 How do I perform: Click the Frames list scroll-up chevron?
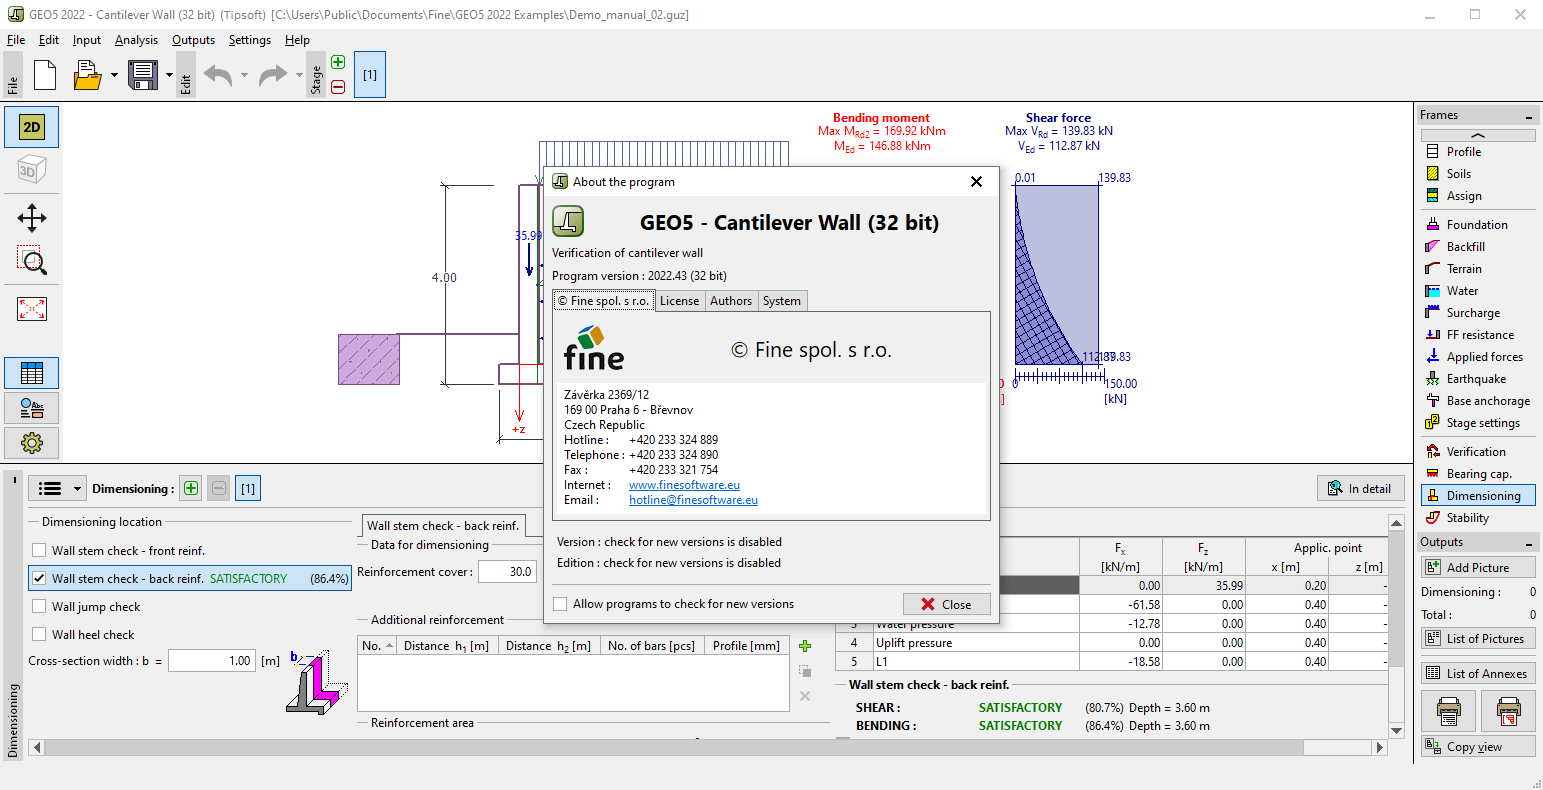(x=1478, y=135)
